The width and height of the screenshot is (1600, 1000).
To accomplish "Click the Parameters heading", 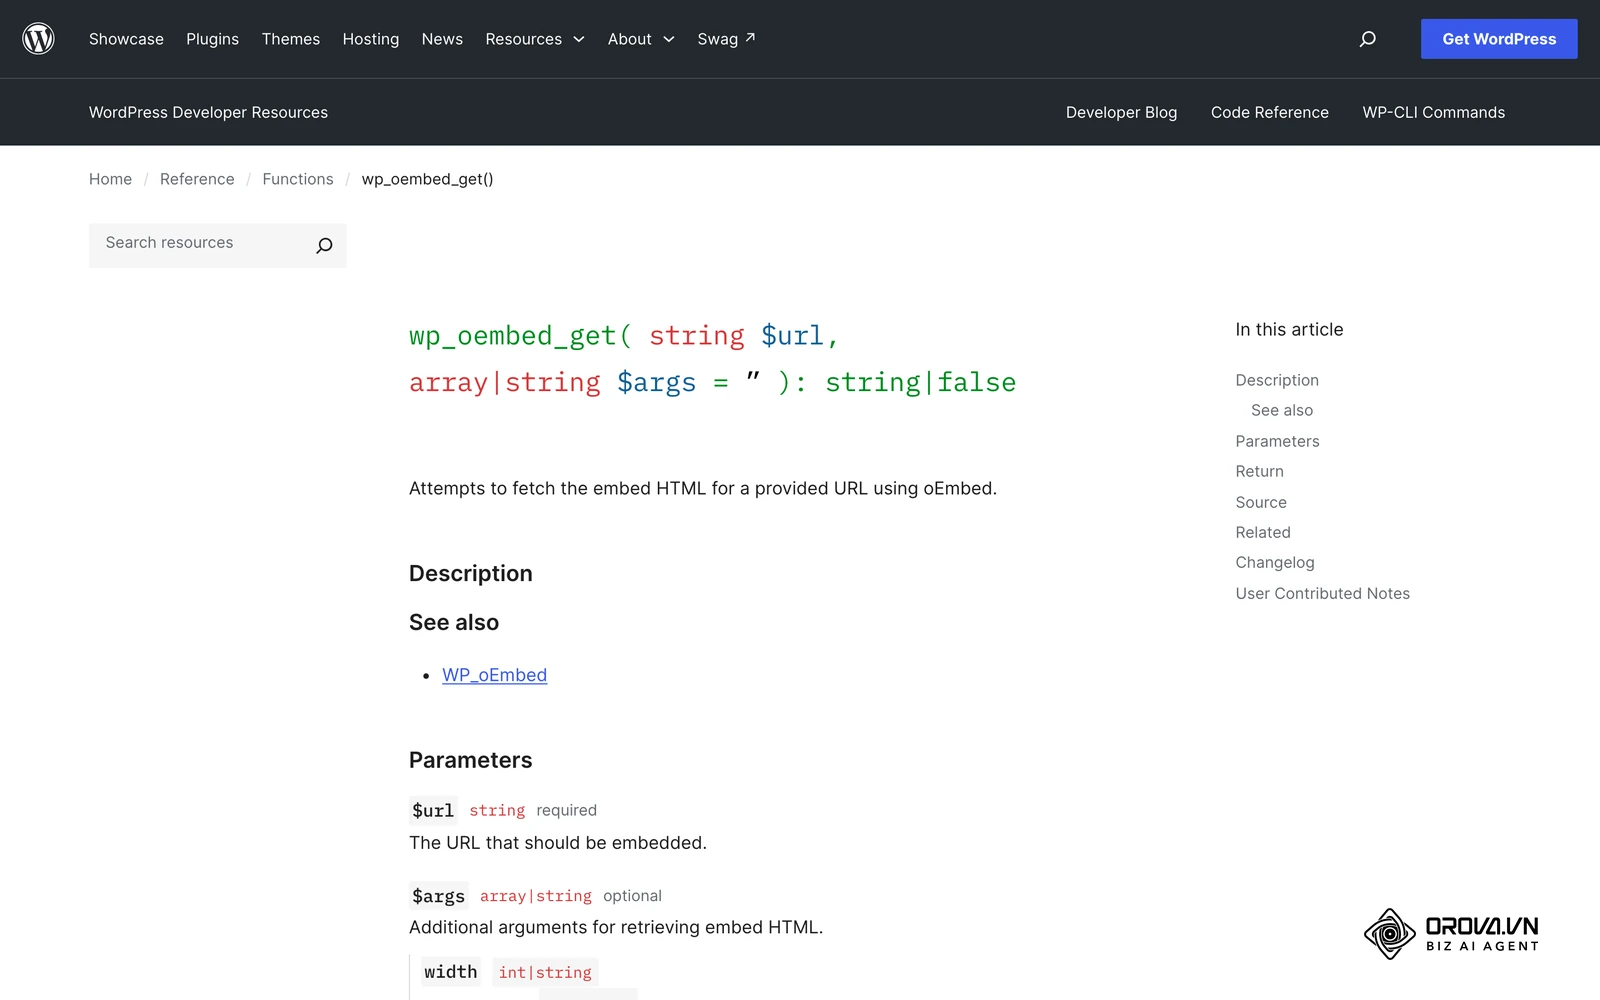I will point(470,760).
